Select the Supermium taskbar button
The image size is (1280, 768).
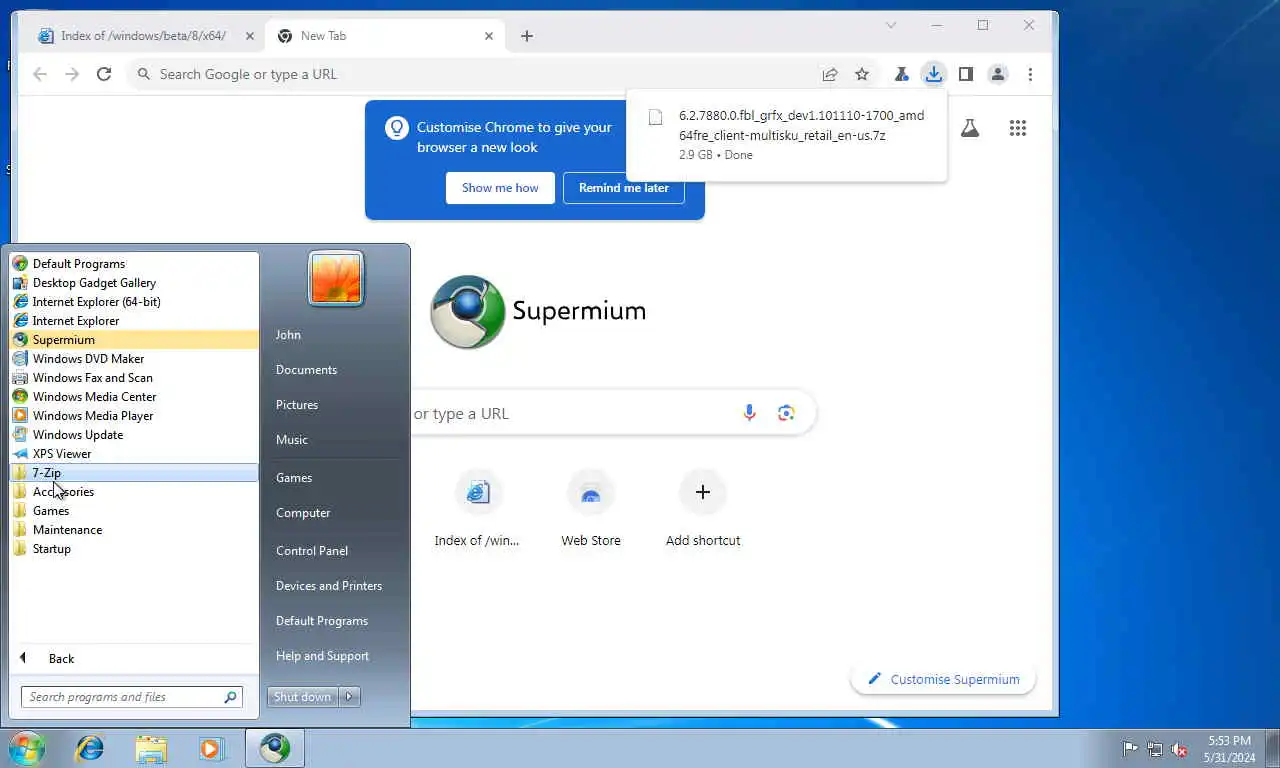click(275, 747)
